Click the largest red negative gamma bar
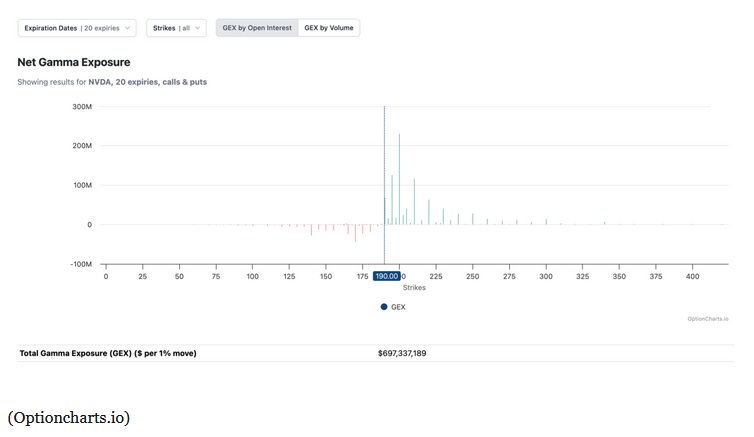 [355, 233]
